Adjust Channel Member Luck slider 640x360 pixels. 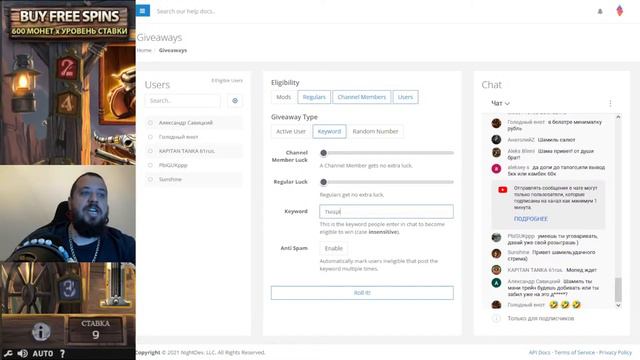click(324, 153)
